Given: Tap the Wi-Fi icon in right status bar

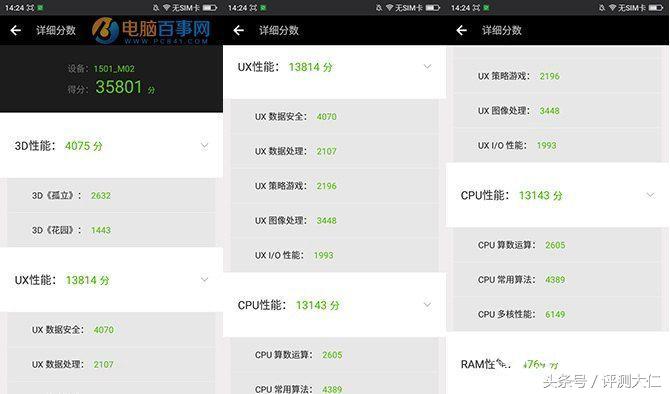Looking at the screenshot, I should 613,8.
